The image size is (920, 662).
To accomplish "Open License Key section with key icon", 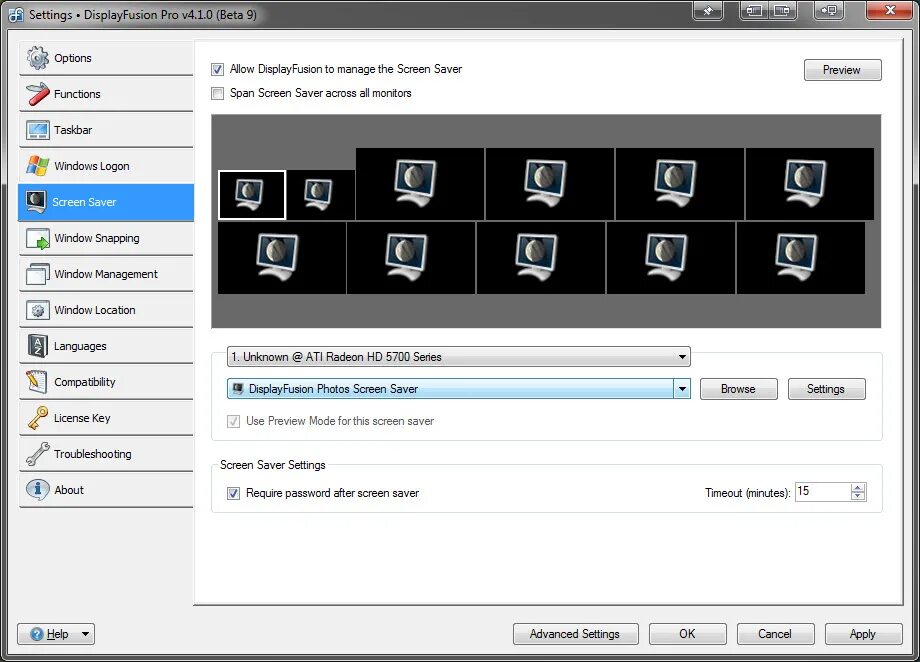I will (106, 418).
